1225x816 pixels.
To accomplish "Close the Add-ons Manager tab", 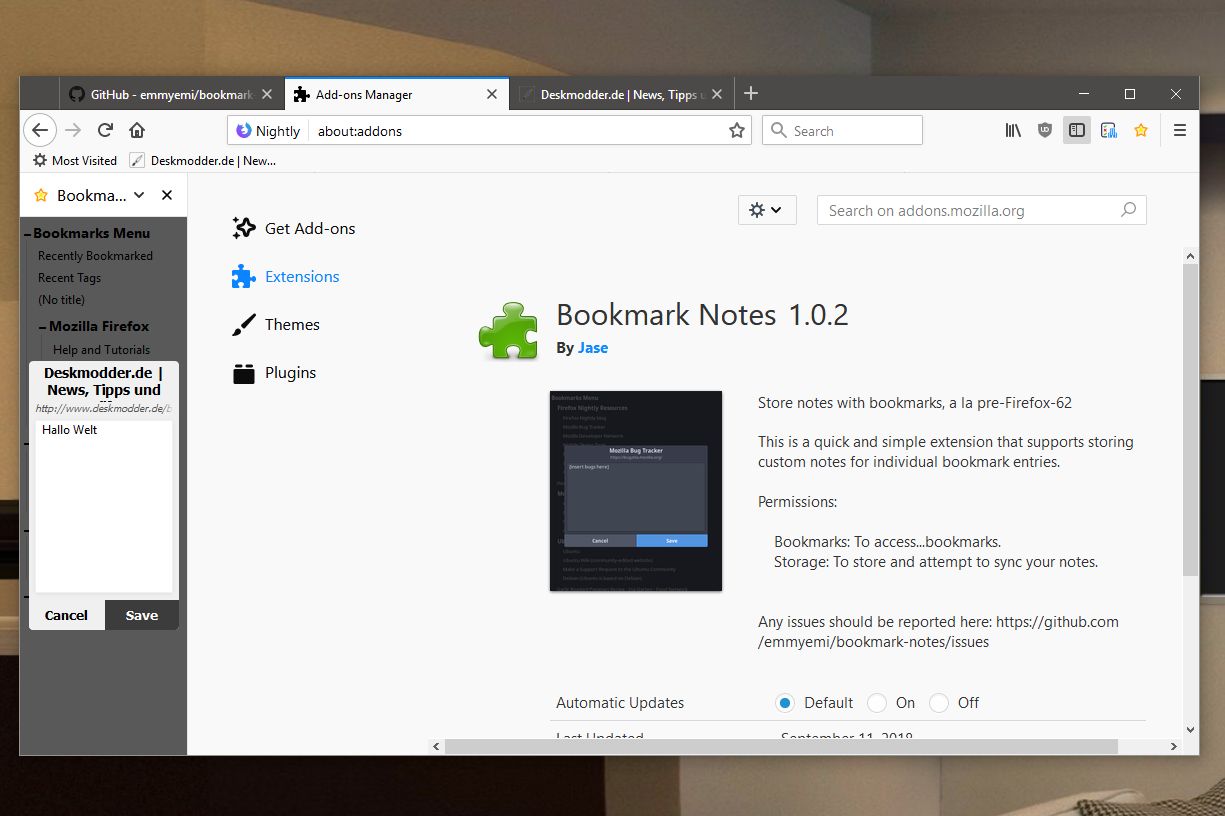I will [x=492, y=94].
